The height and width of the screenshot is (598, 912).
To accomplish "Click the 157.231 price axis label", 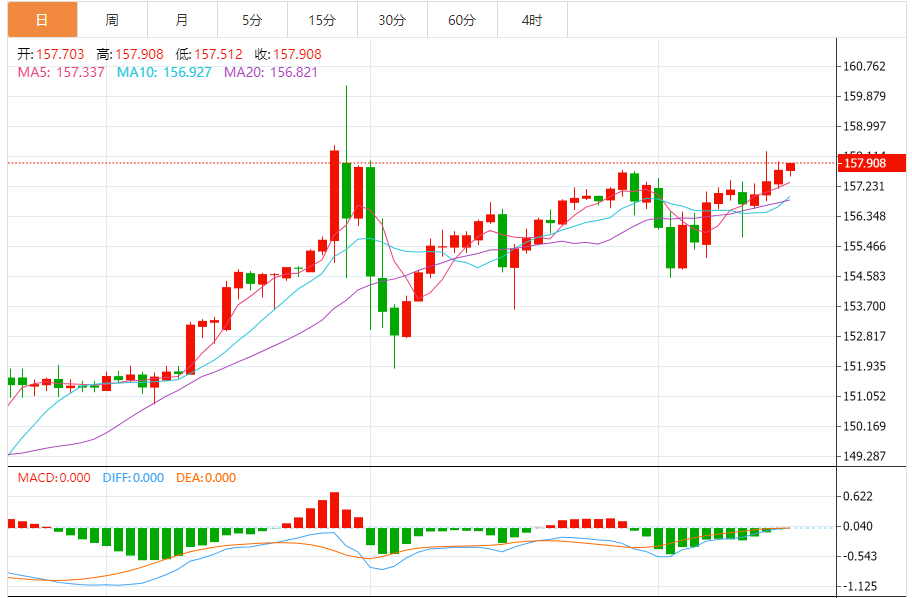I will [864, 186].
